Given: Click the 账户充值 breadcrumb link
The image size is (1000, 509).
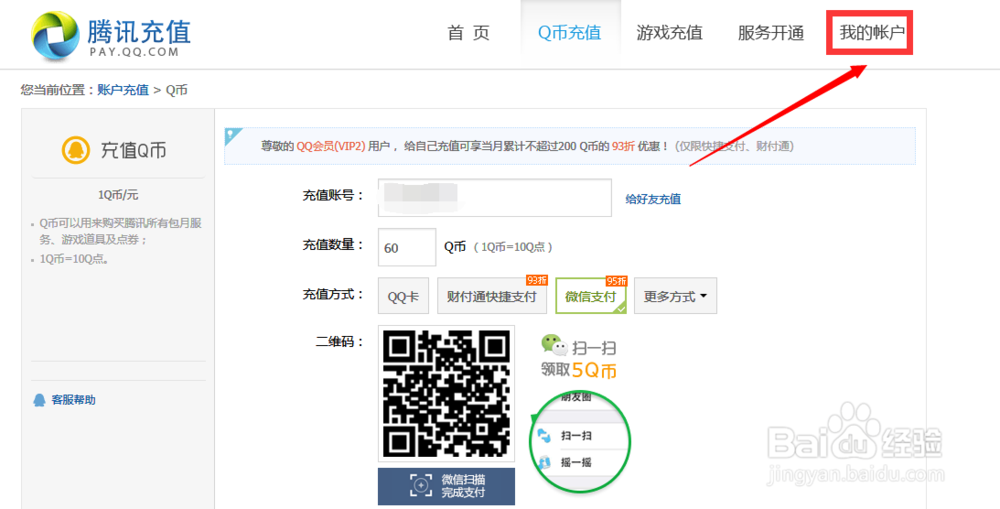Looking at the screenshot, I should point(123,90).
